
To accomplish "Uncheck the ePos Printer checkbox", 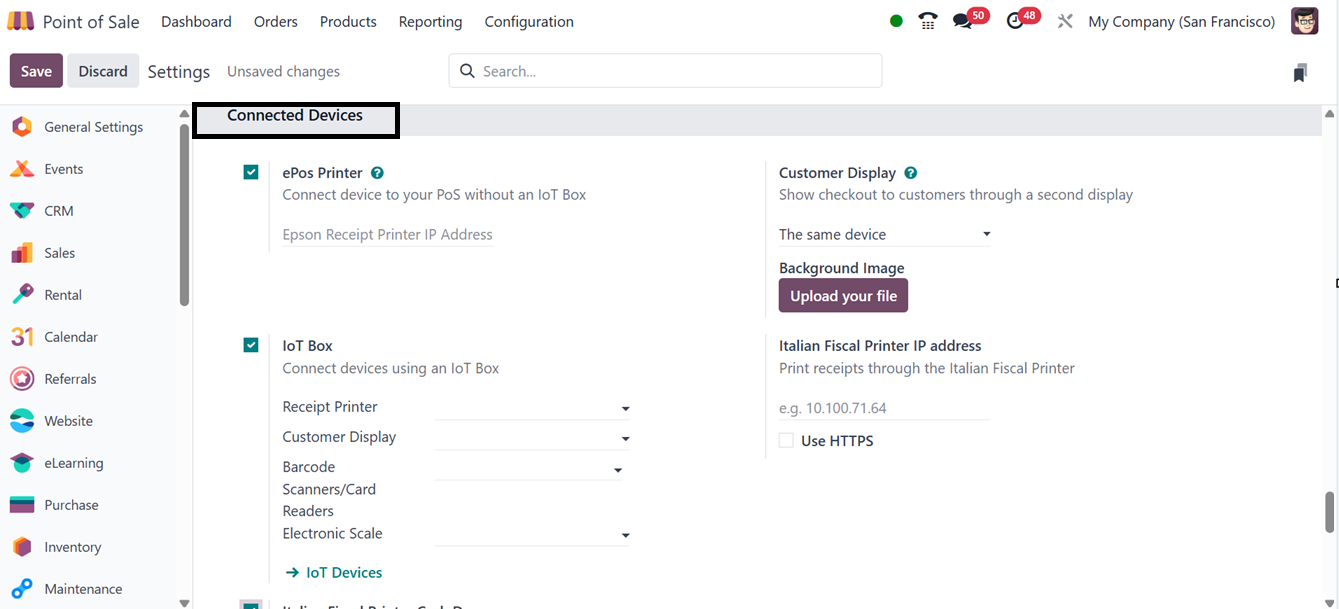I will pyautogui.click(x=251, y=173).
